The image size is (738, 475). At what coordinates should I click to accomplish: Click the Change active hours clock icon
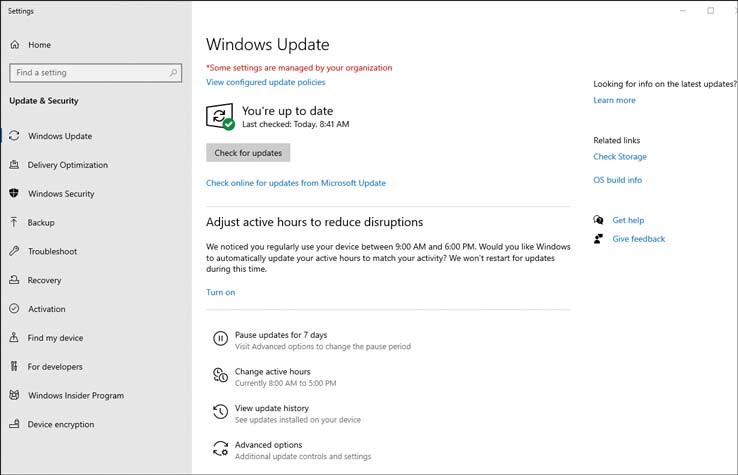click(x=220, y=375)
